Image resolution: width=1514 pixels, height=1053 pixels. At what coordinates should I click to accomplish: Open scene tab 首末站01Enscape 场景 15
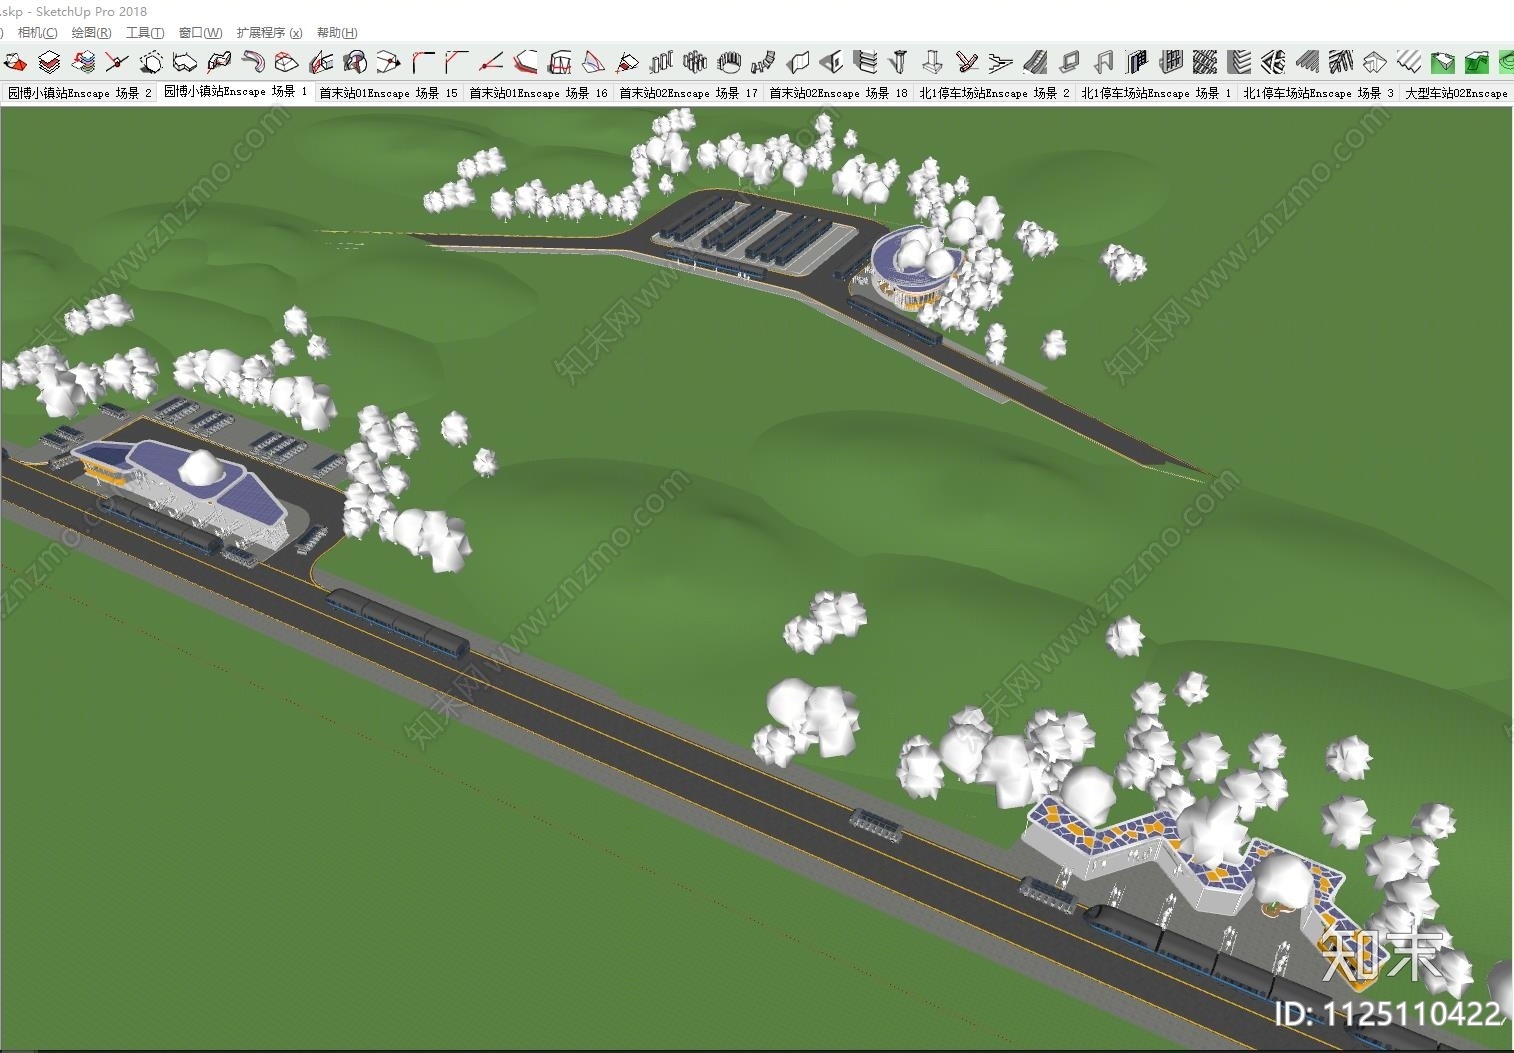click(389, 93)
